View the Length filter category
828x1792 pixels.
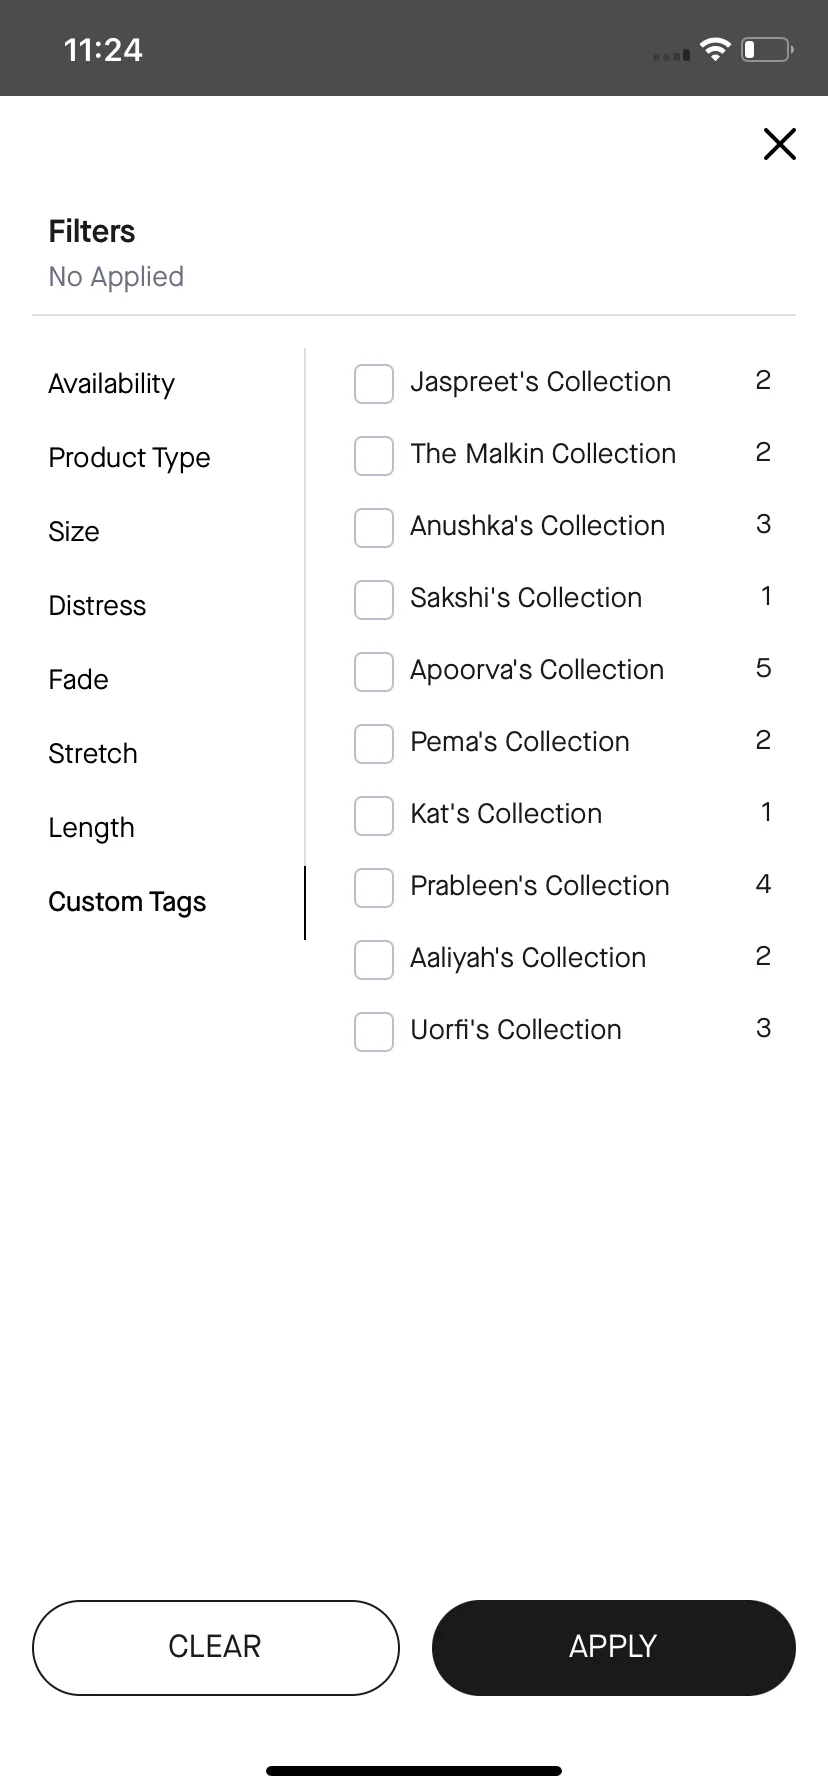pyautogui.click(x=91, y=828)
